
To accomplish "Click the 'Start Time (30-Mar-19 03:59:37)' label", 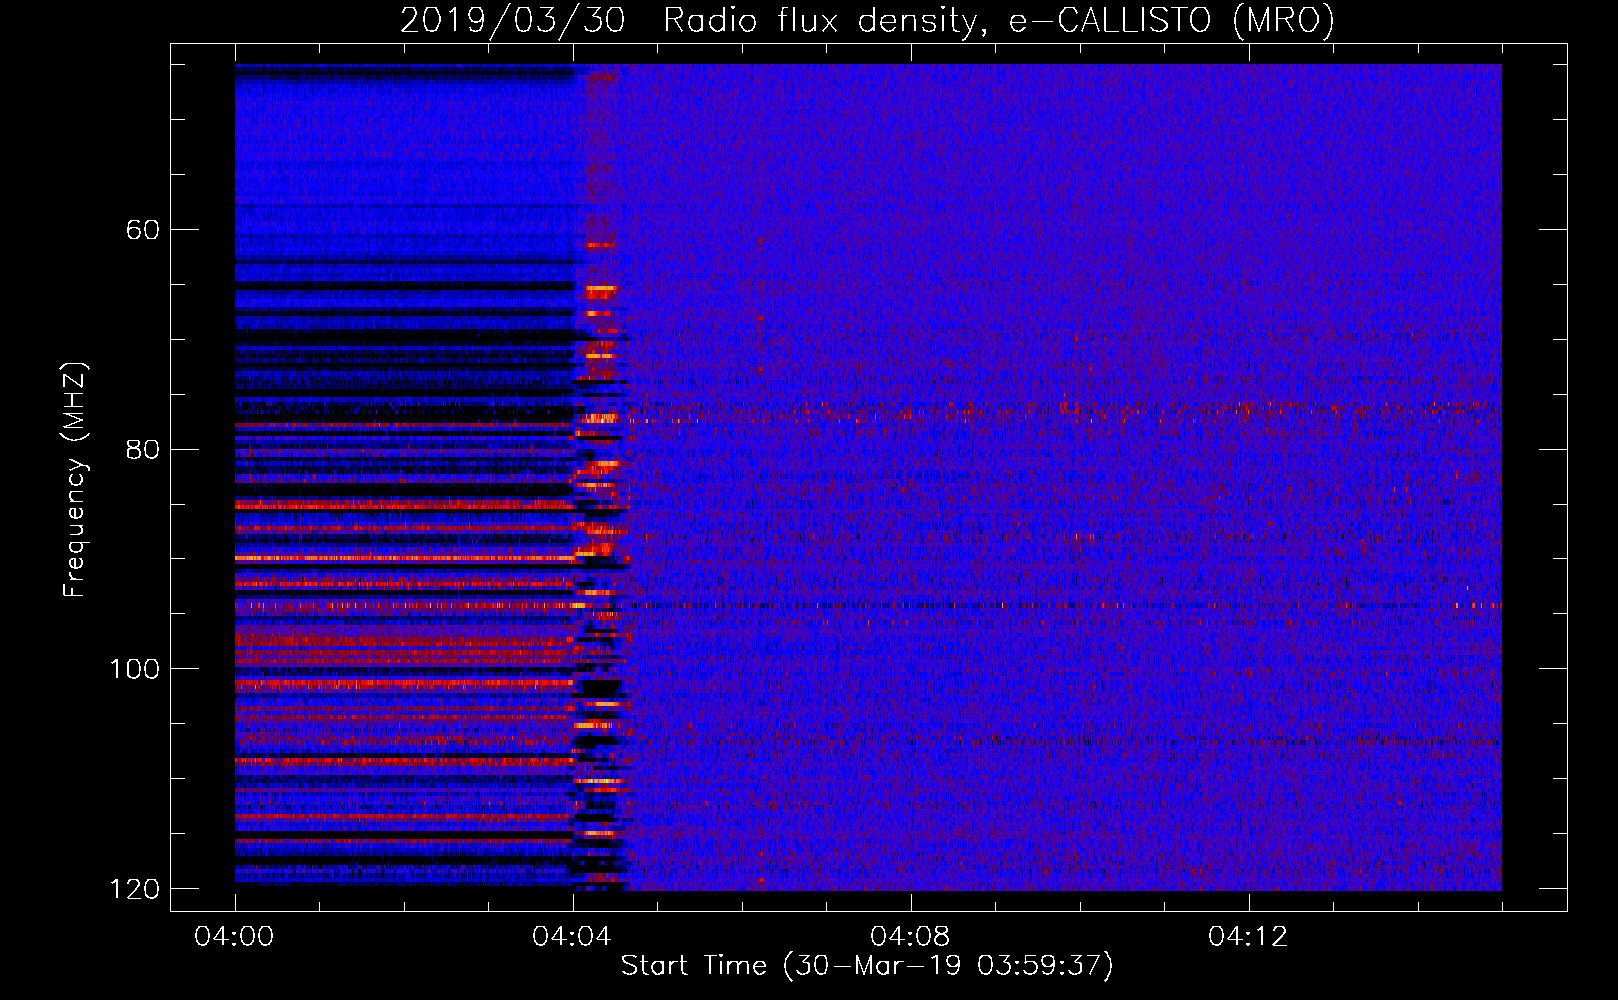I will (867, 966).
